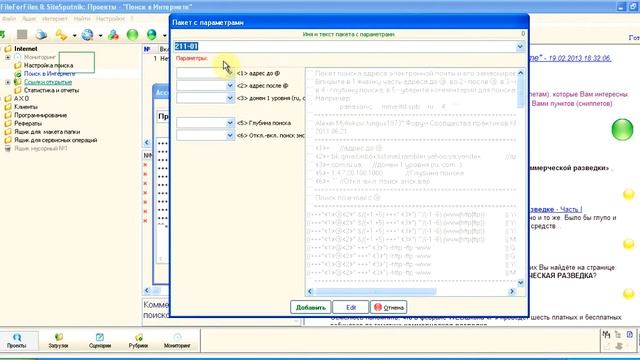Click the № column header in background table
The height and width of the screenshot is (360, 640).
click(x=147, y=49)
